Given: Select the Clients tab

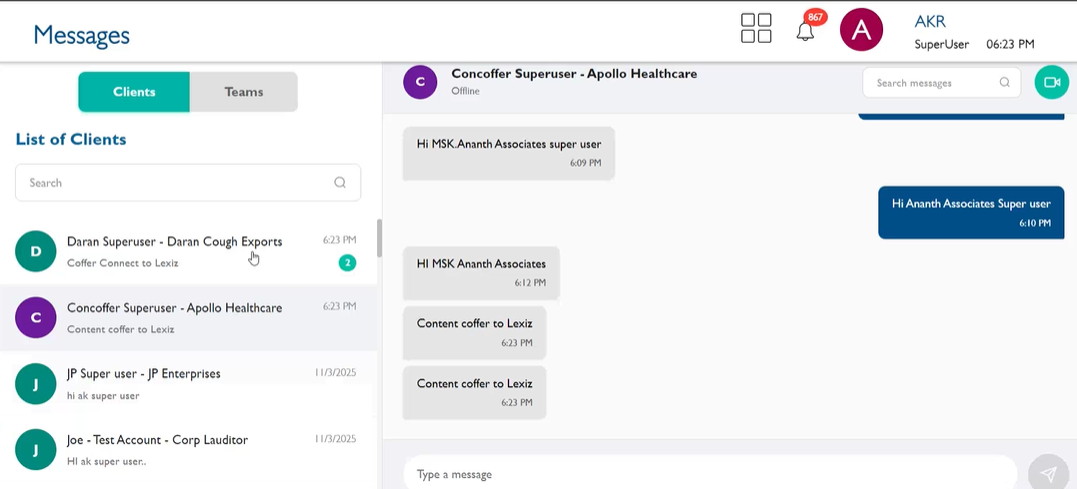Looking at the screenshot, I should pos(134,92).
